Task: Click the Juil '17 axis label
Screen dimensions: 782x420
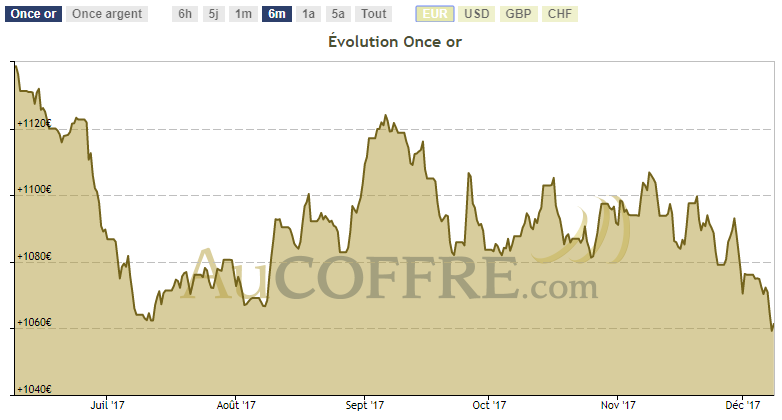Action: pyautogui.click(x=107, y=405)
